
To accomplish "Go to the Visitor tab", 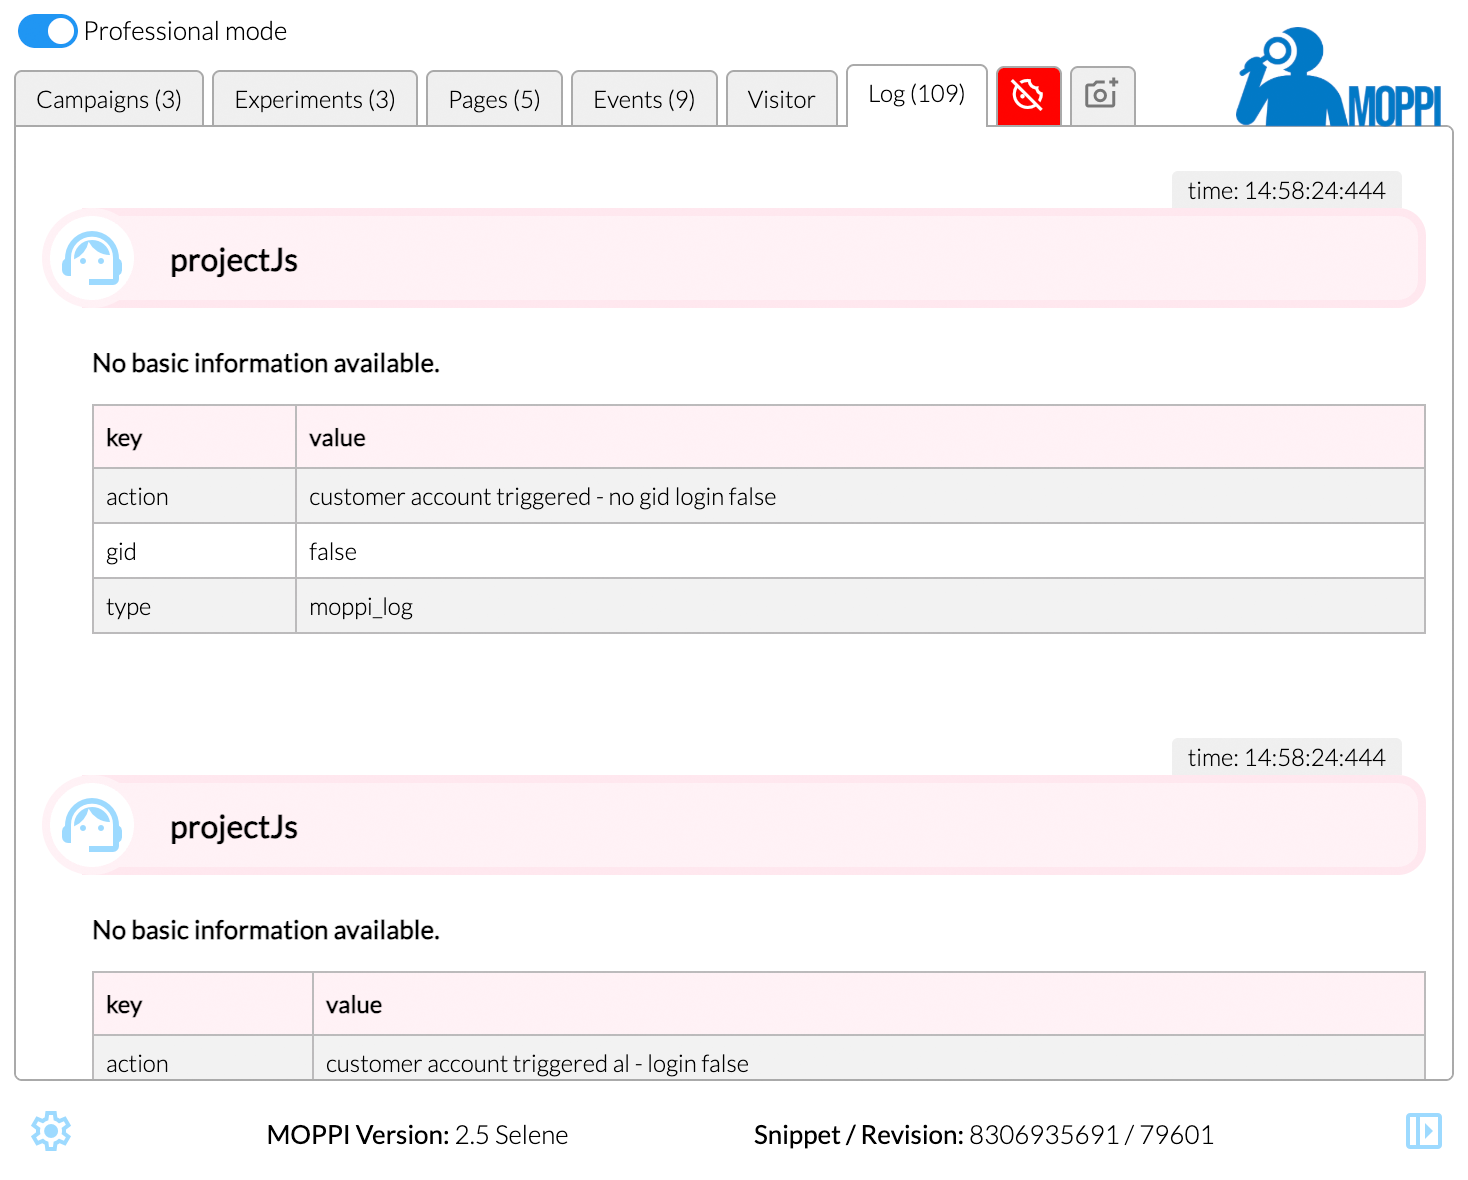I will (x=781, y=100).
